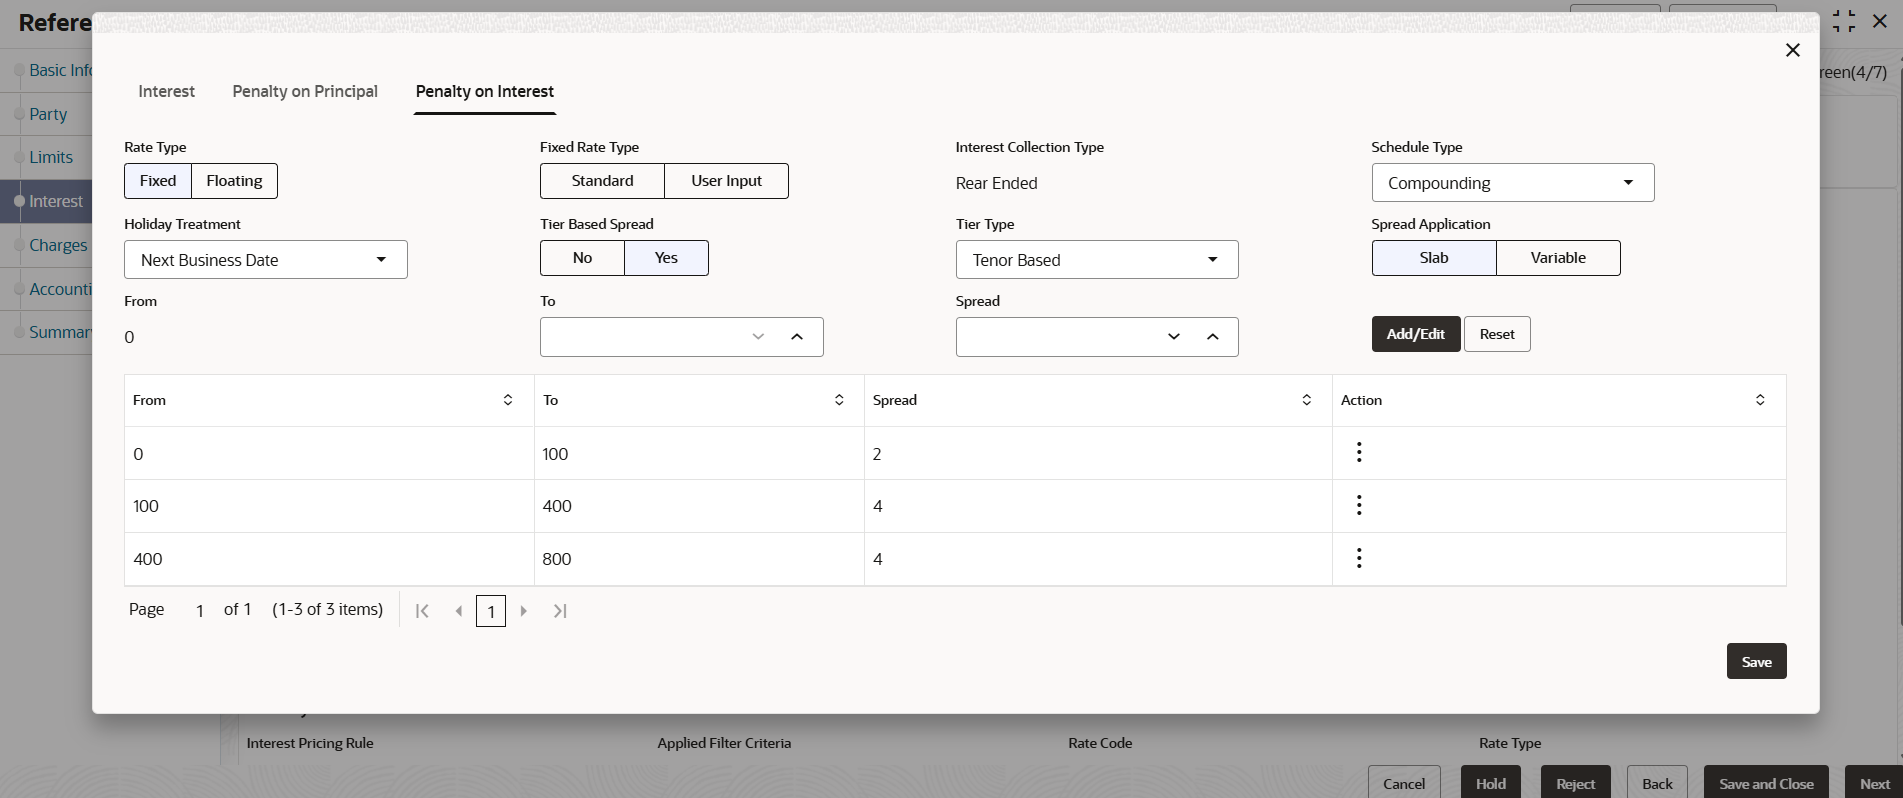Screen dimensions: 1903x798
Task: Click the Next button
Action: coord(1874,783)
